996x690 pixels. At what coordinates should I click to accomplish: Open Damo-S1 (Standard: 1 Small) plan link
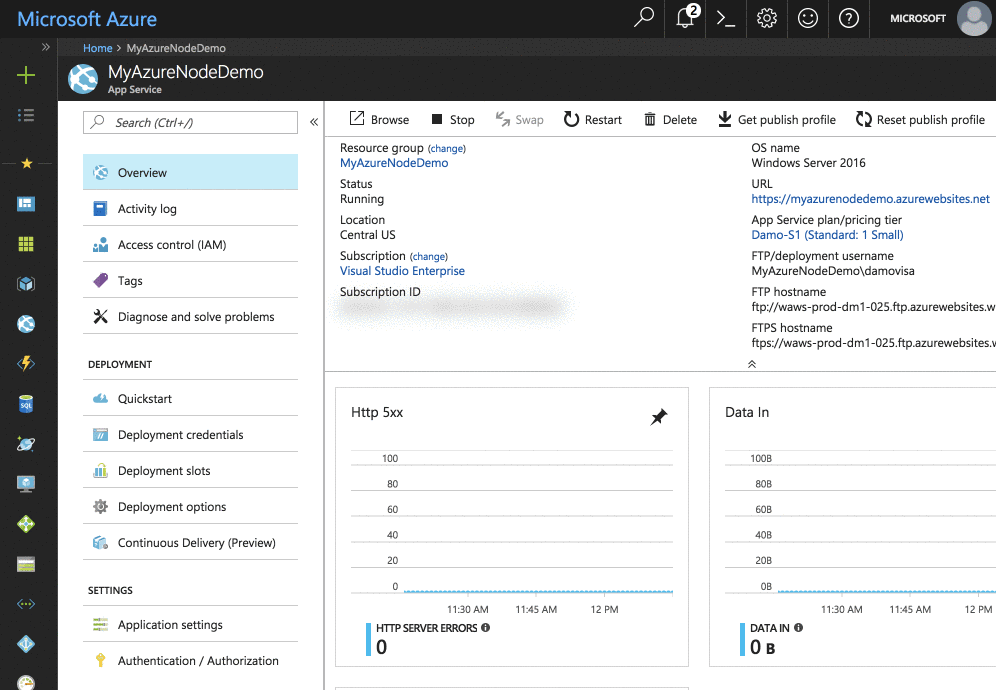(x=827, y=235)
